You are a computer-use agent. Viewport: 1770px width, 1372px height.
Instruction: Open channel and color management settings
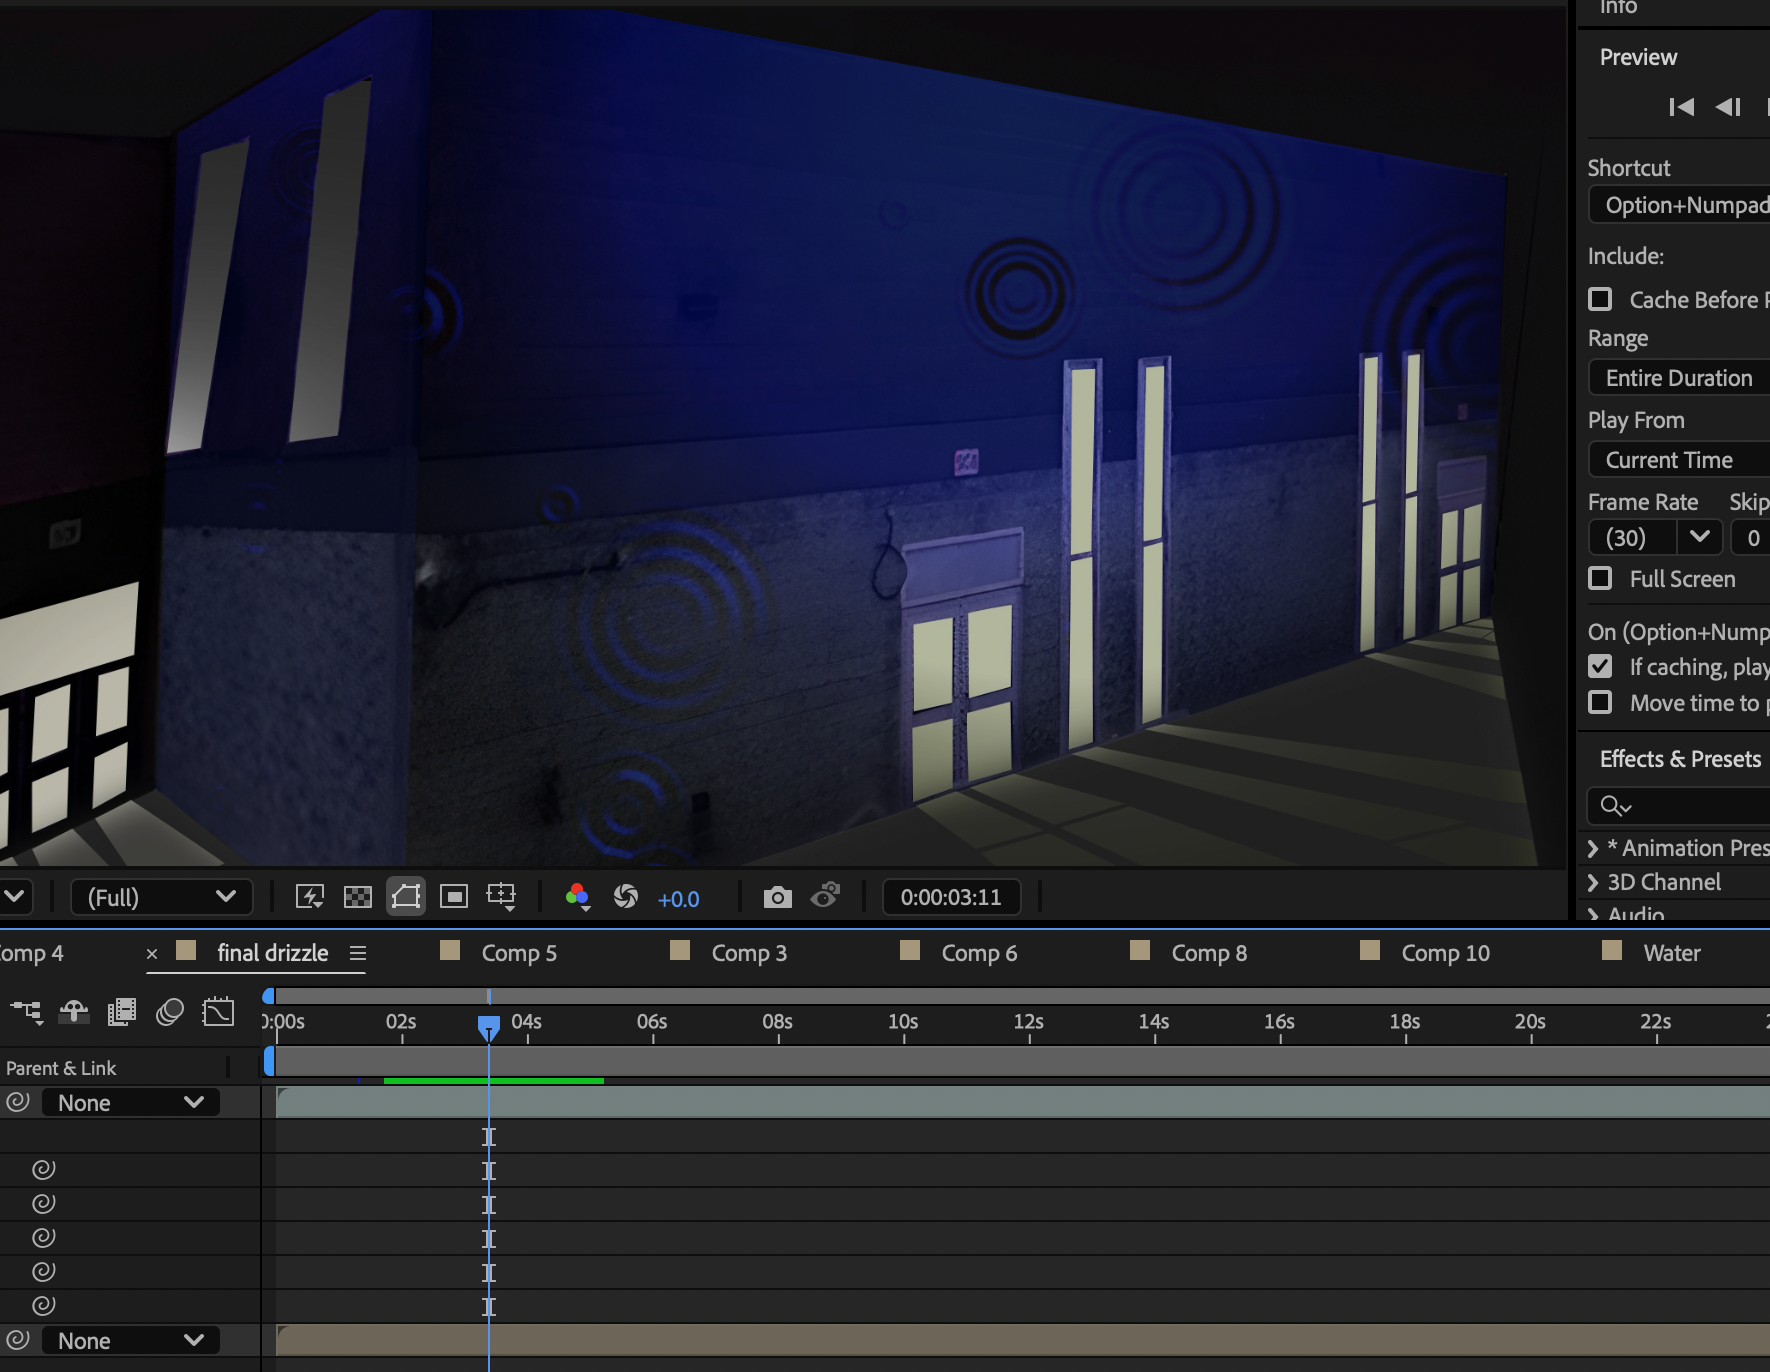tap(577, 897)
